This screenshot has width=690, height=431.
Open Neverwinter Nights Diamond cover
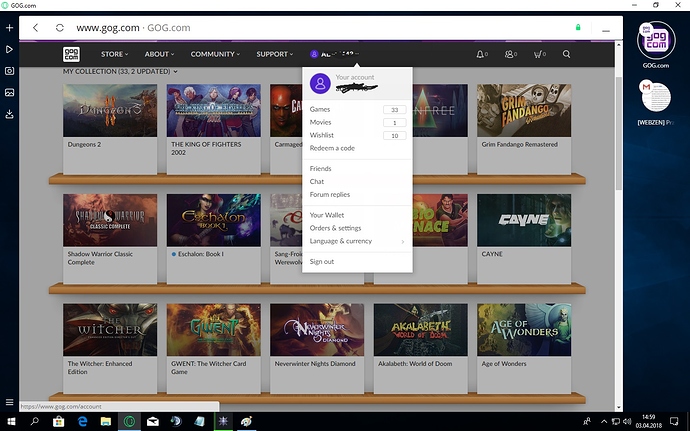pyautogui.click(x=317, y=330)
